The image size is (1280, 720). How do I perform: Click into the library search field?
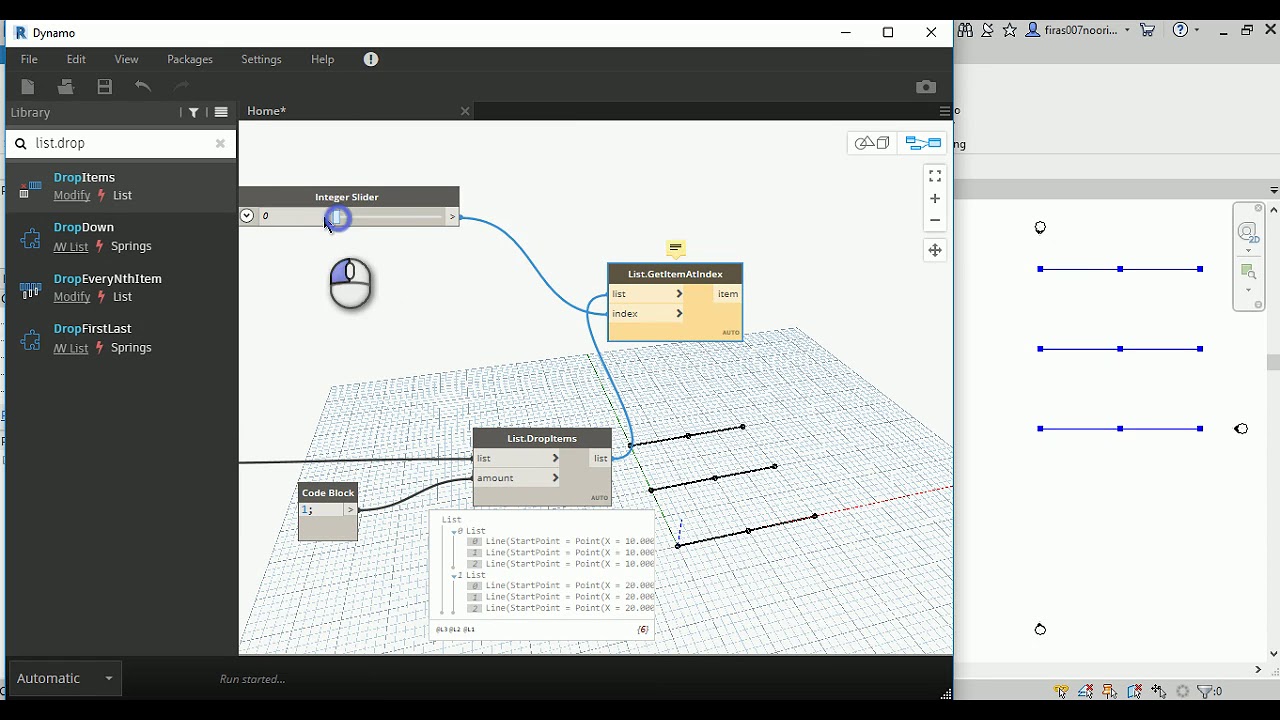[x=122, y=143]
